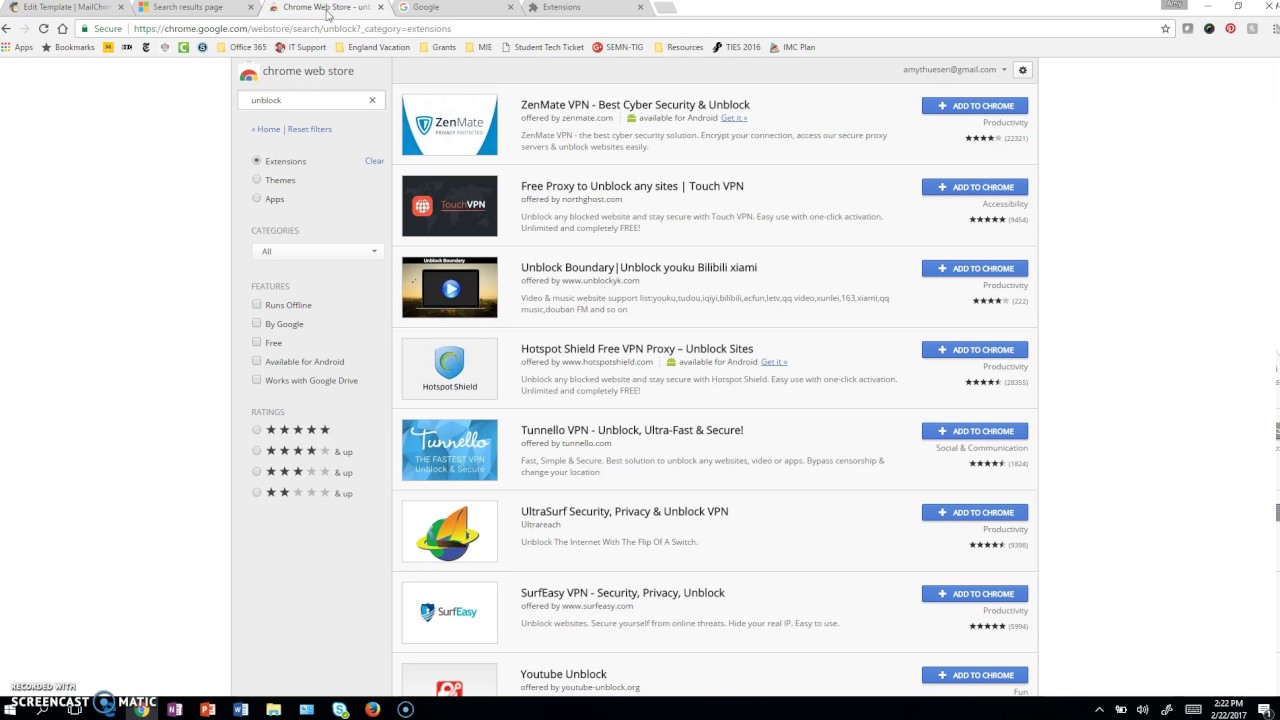Click the Reset filters link
Viewport: 1280px width, 720px height.
coord(309,129)
